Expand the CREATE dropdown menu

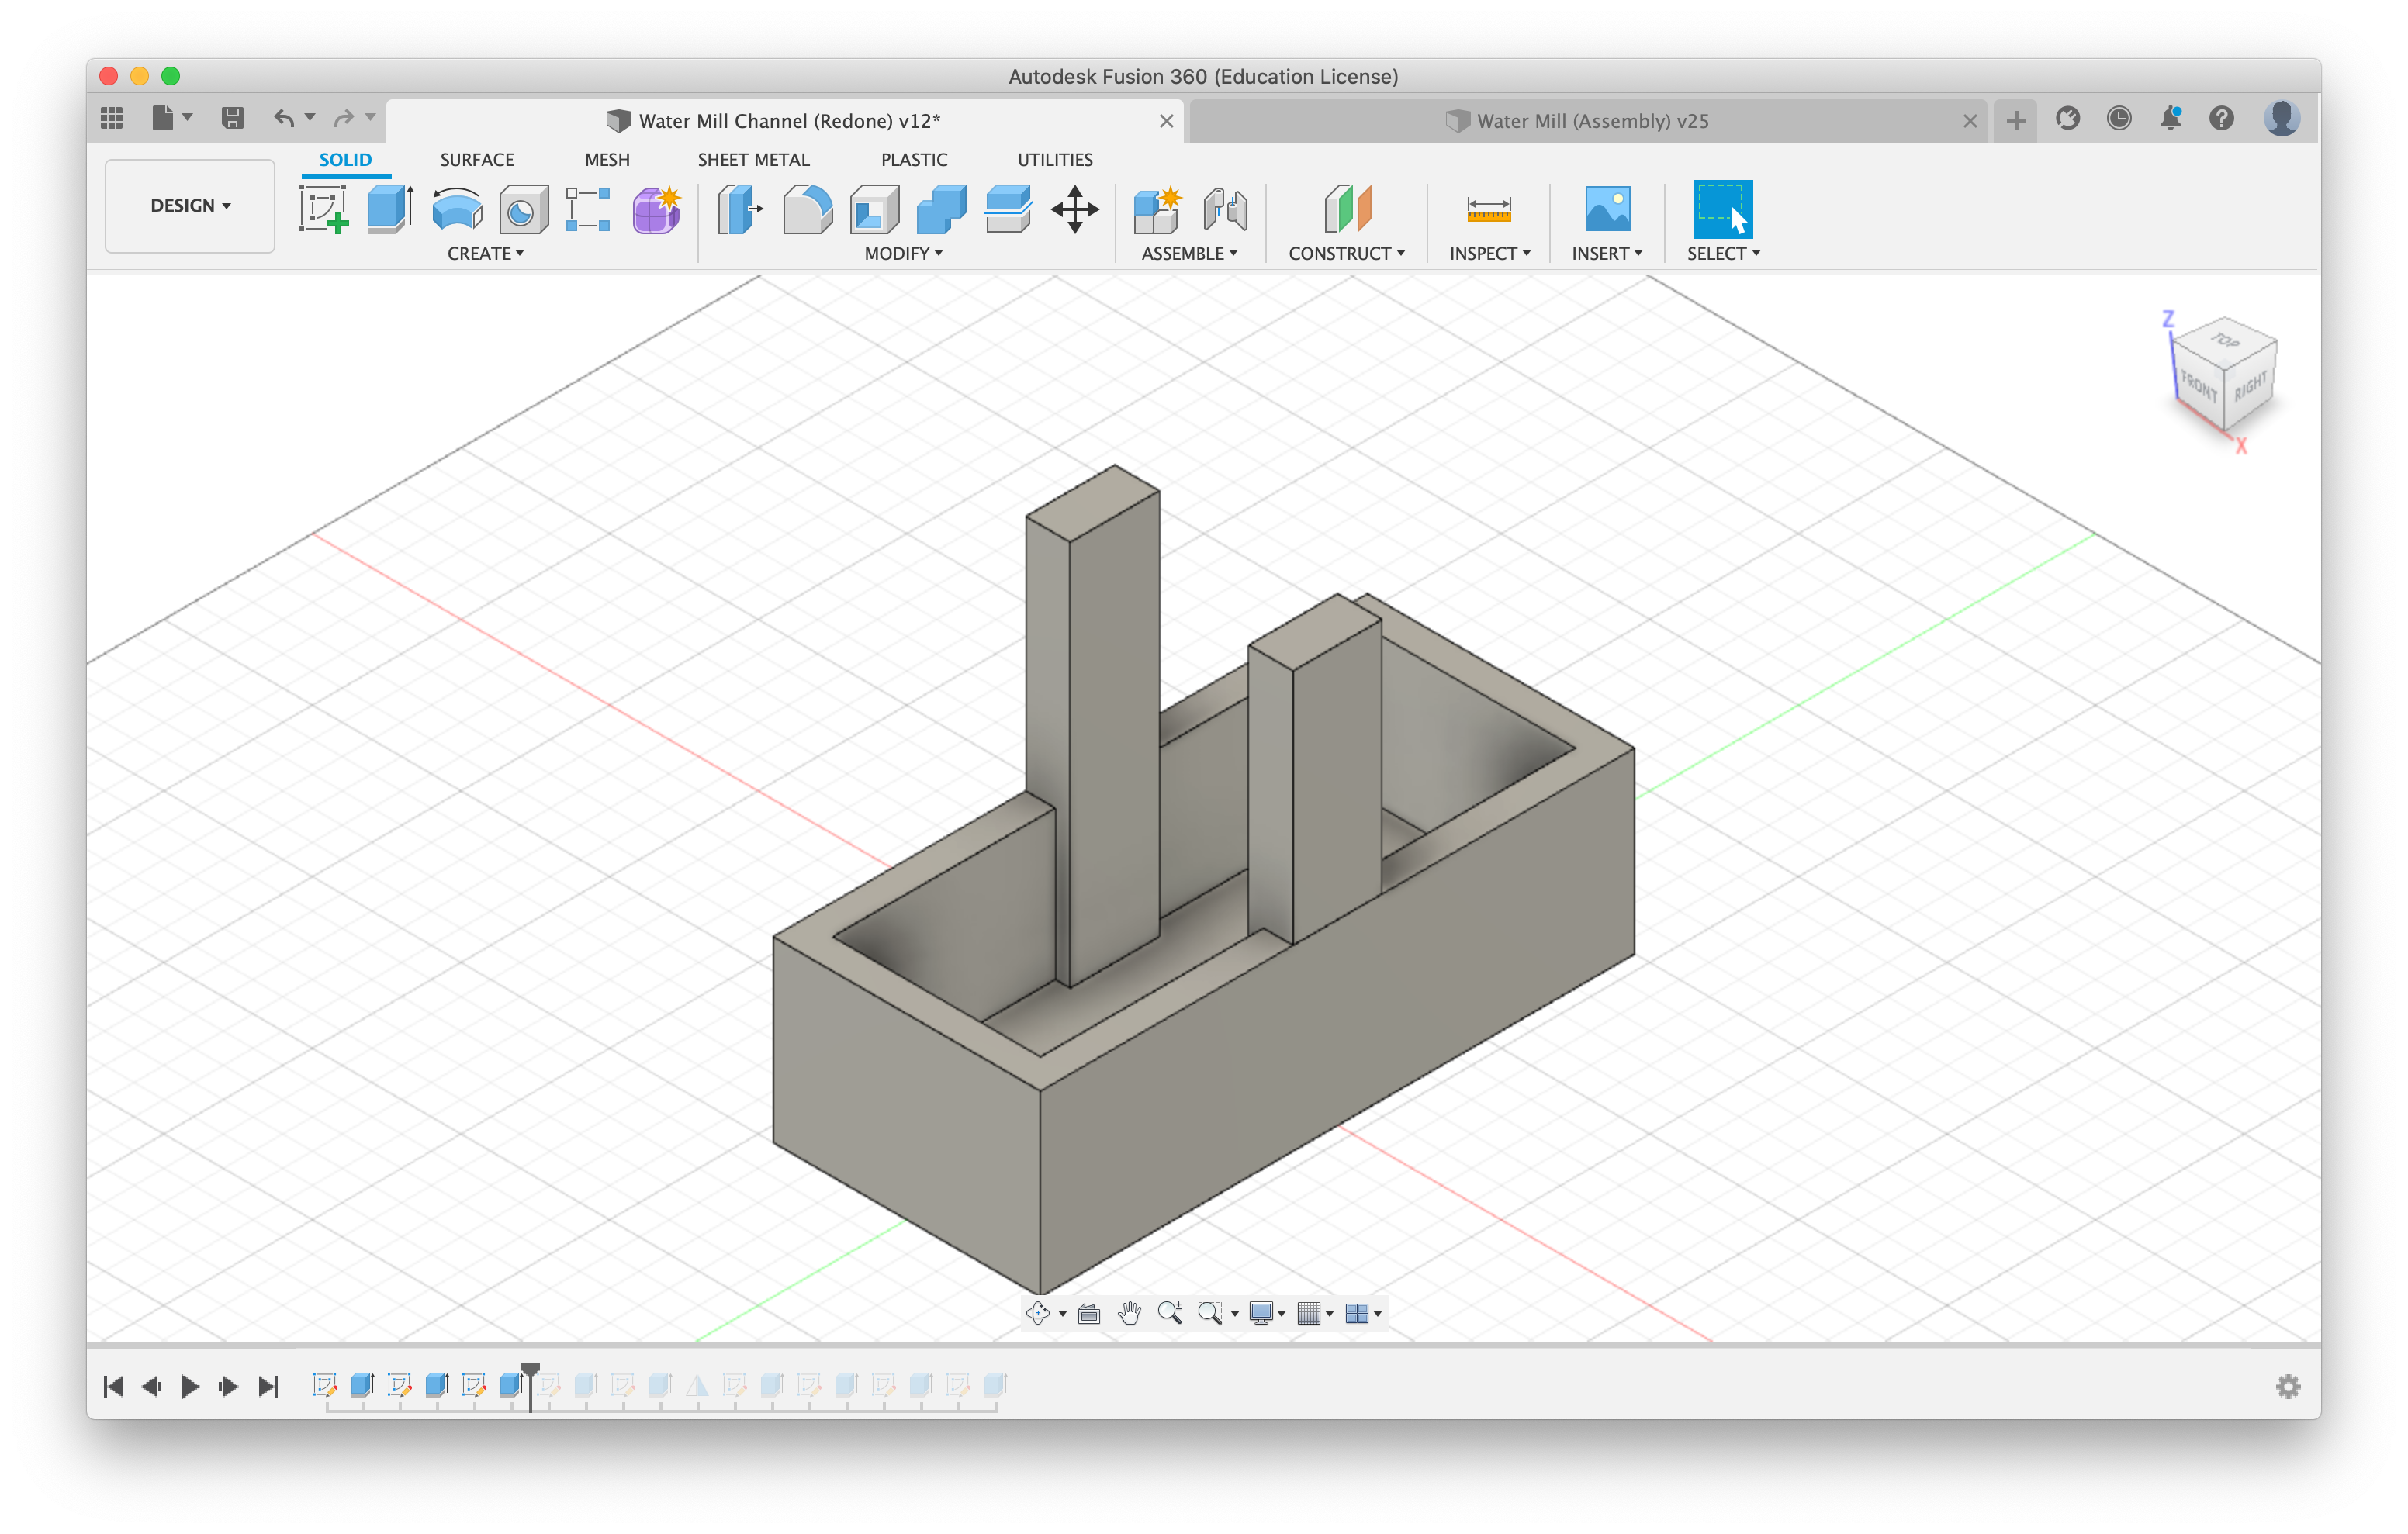(x=488, y=254)
